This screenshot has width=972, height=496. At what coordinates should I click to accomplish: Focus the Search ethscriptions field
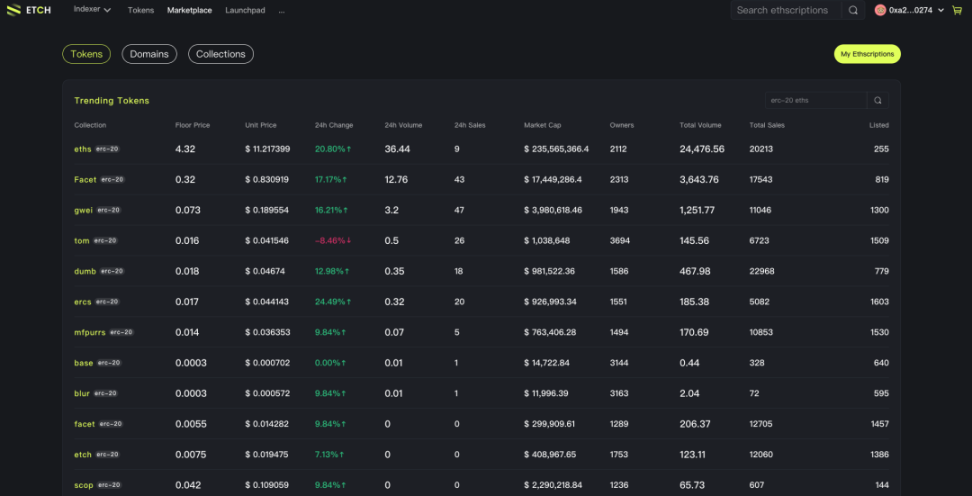click(x=783, y=10)
